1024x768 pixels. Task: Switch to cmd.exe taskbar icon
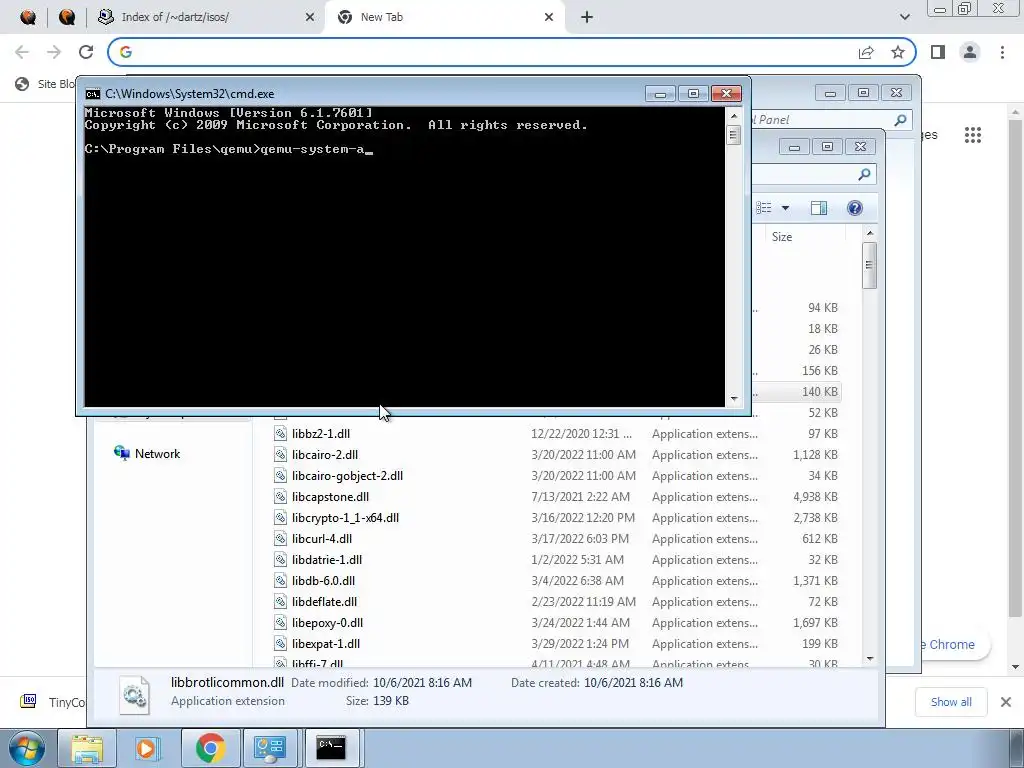331,748
